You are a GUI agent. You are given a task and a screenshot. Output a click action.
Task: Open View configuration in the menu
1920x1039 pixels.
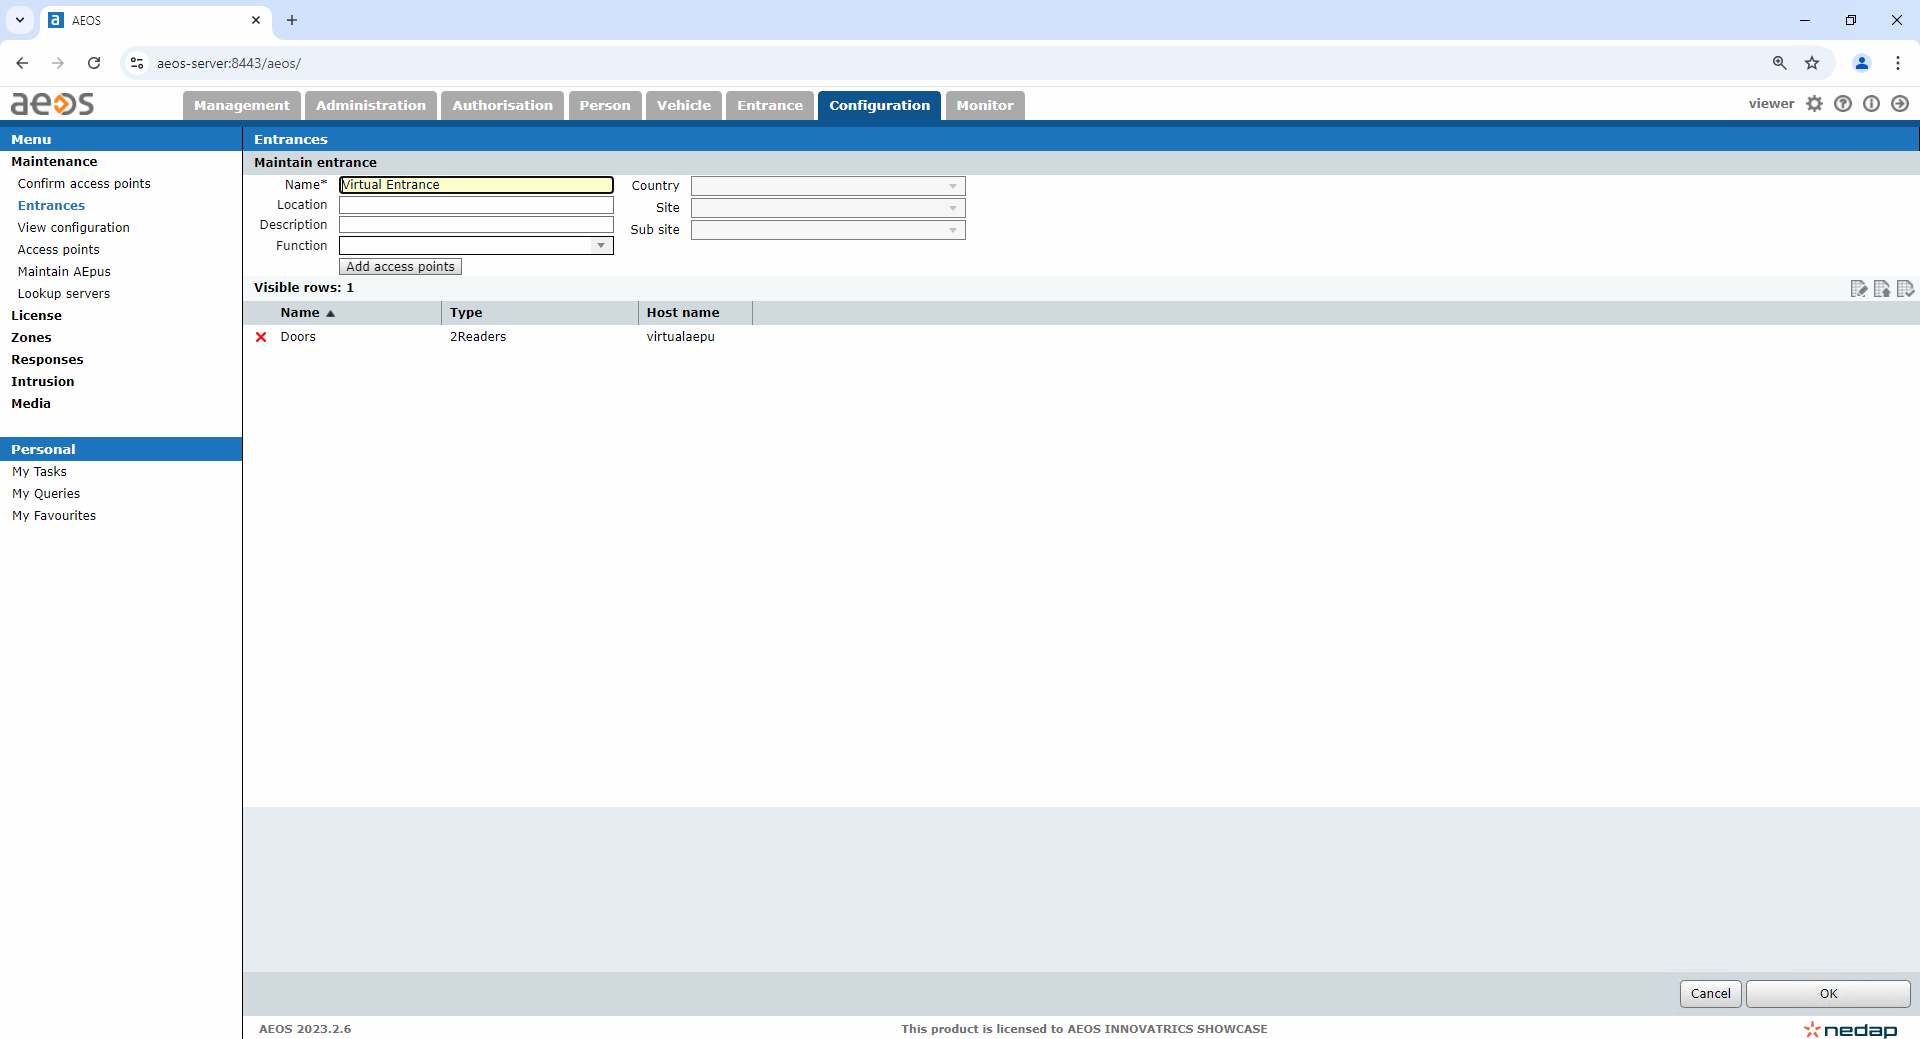pos(74,228)
